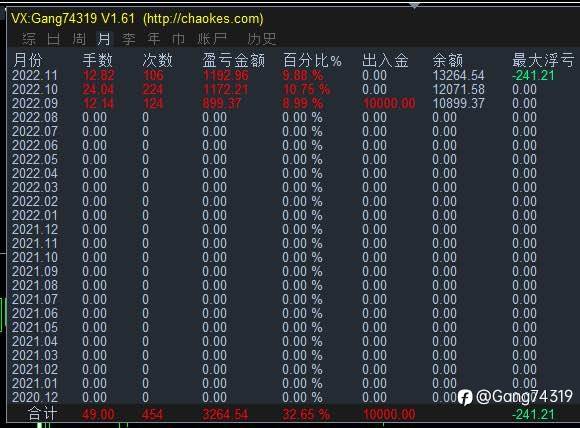Switch to the 币 currency tab

pyautogui.click(x=179, y=39)
